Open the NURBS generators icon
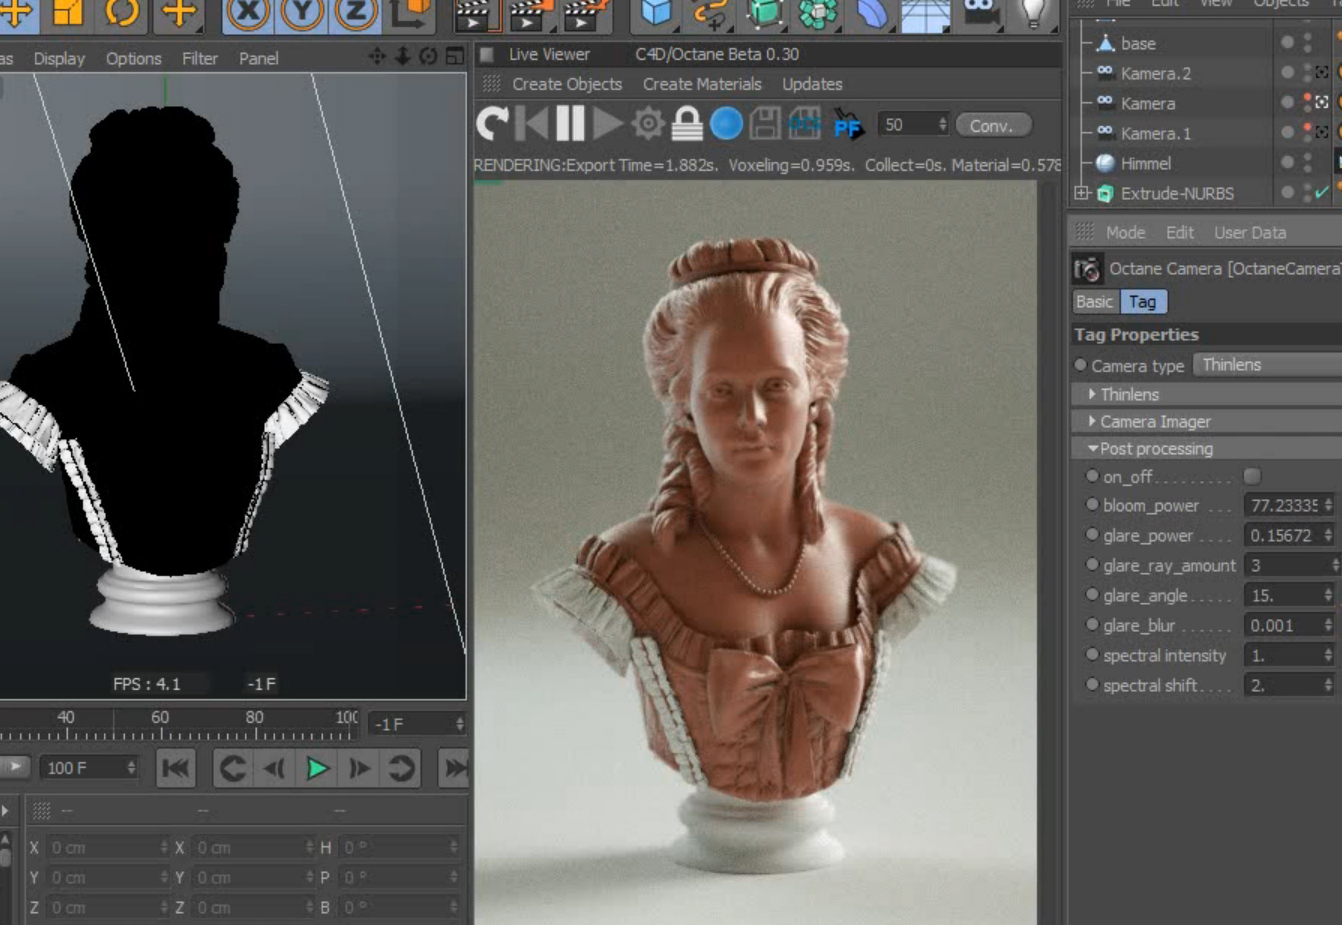This screenshot has height=925, width=1342. coord(764,13)
